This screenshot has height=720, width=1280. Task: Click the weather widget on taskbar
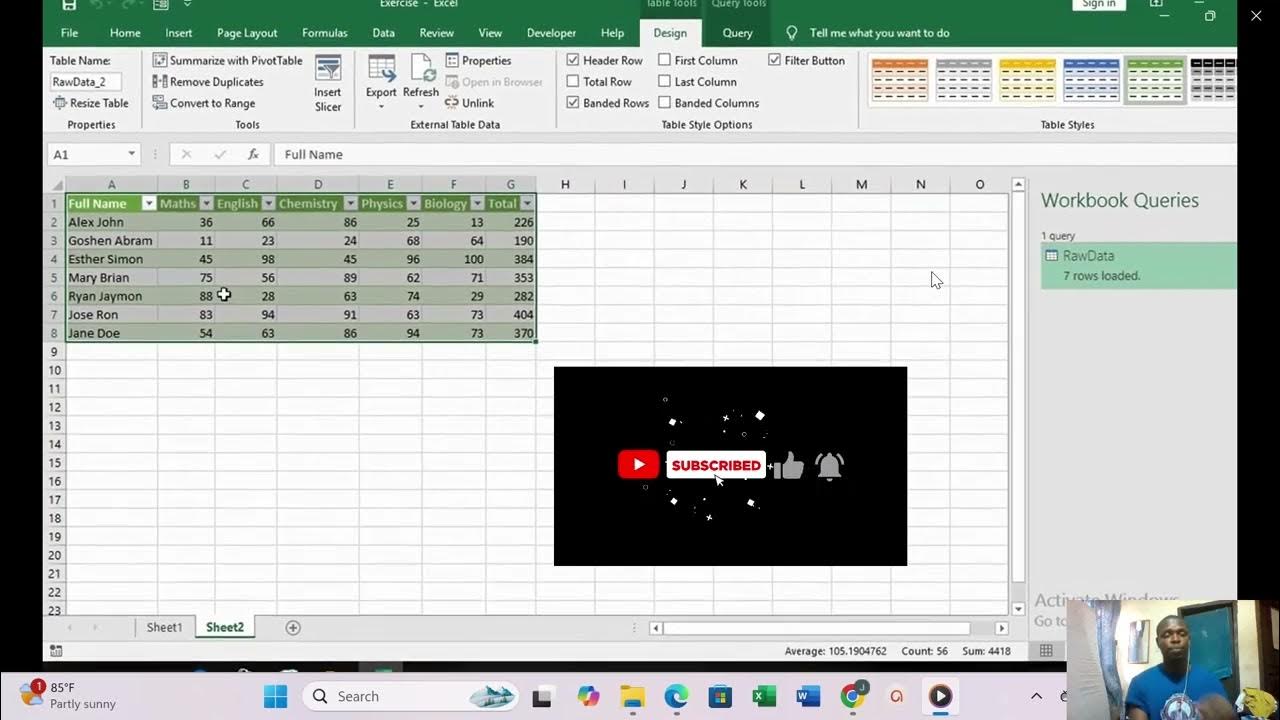tap(68, 695)
